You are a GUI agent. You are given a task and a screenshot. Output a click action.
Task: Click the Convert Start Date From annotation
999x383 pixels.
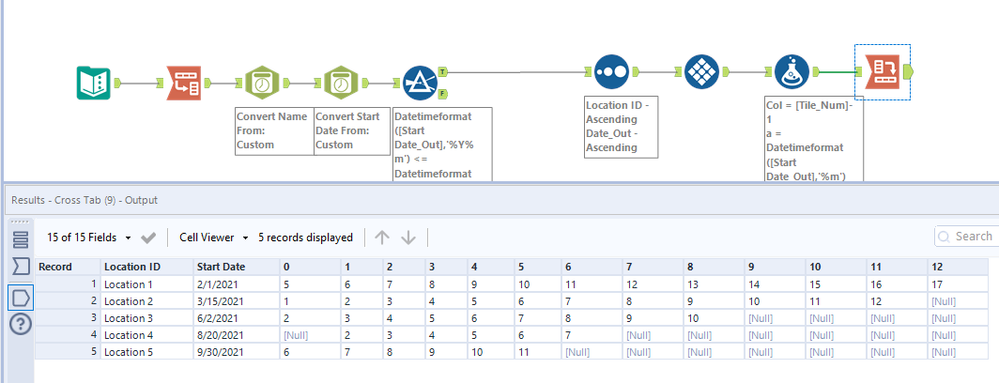tap(352, 131)
